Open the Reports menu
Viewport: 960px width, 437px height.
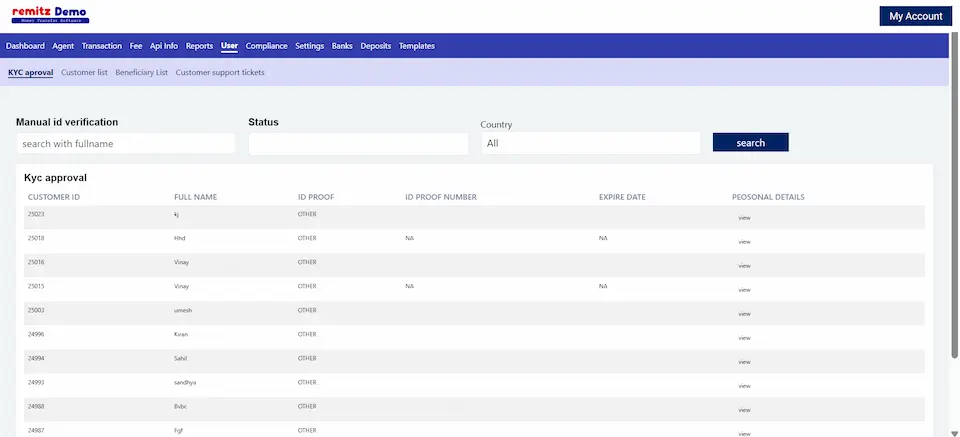coord(200,46)
